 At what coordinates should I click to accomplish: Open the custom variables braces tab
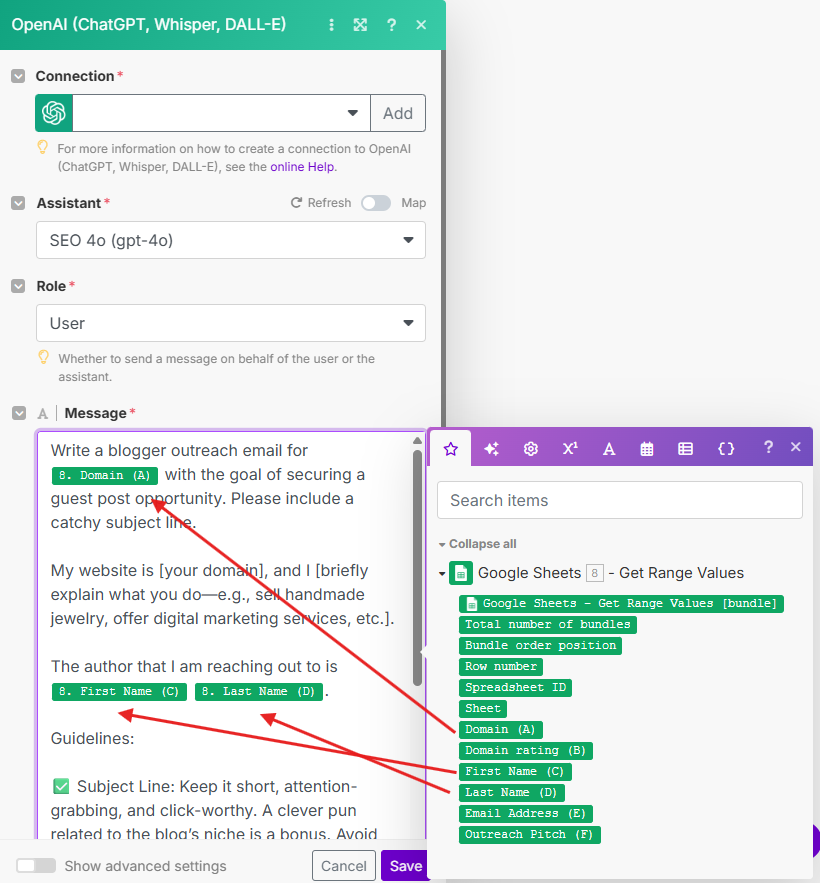click(x=726, y=449)
